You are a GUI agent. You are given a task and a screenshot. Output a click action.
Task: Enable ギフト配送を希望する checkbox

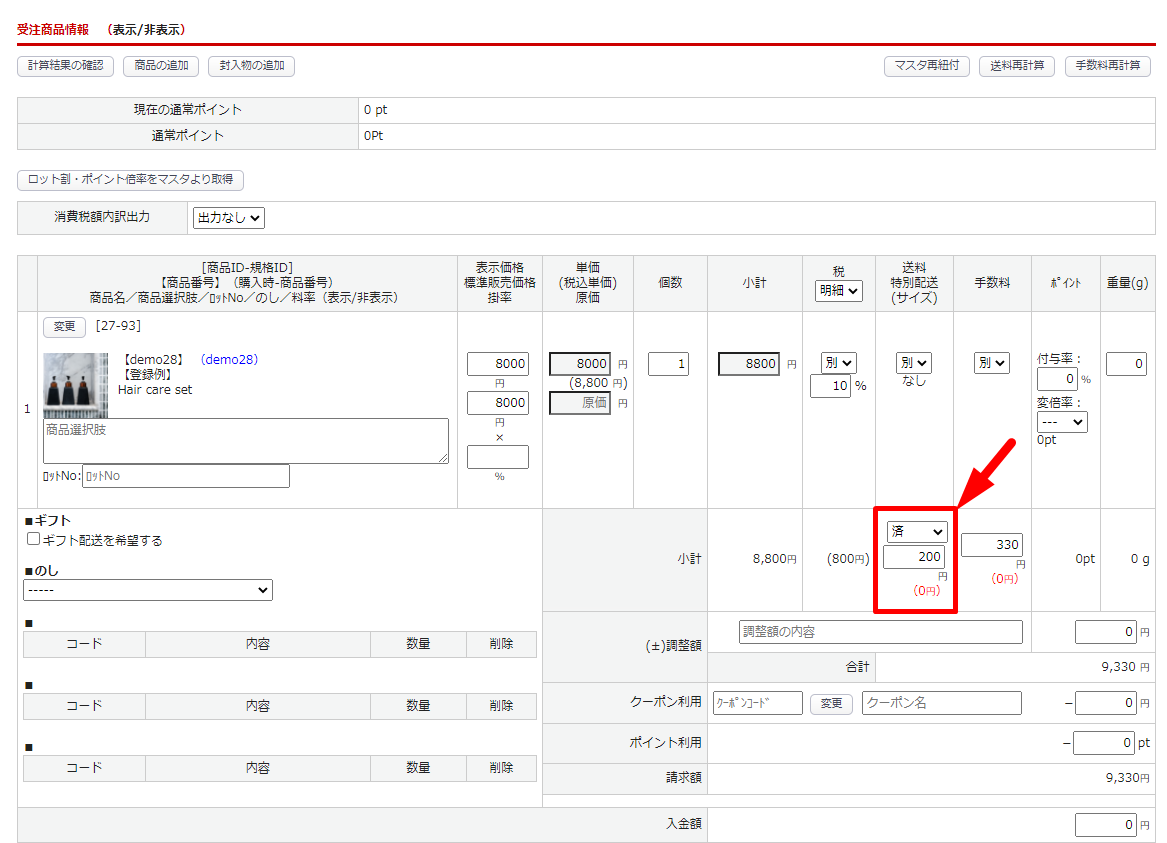(x=34, y=539)
